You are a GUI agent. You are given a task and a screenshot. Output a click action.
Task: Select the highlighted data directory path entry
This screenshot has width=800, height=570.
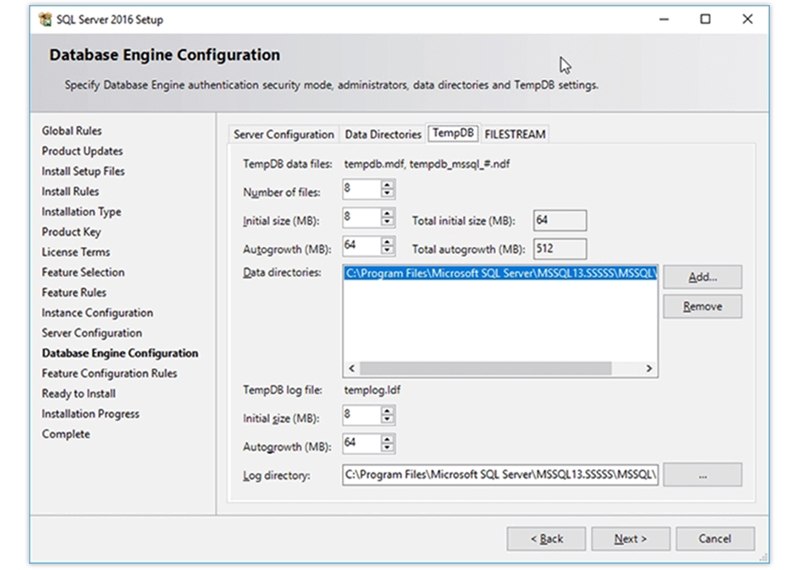[x=500, y=273]
